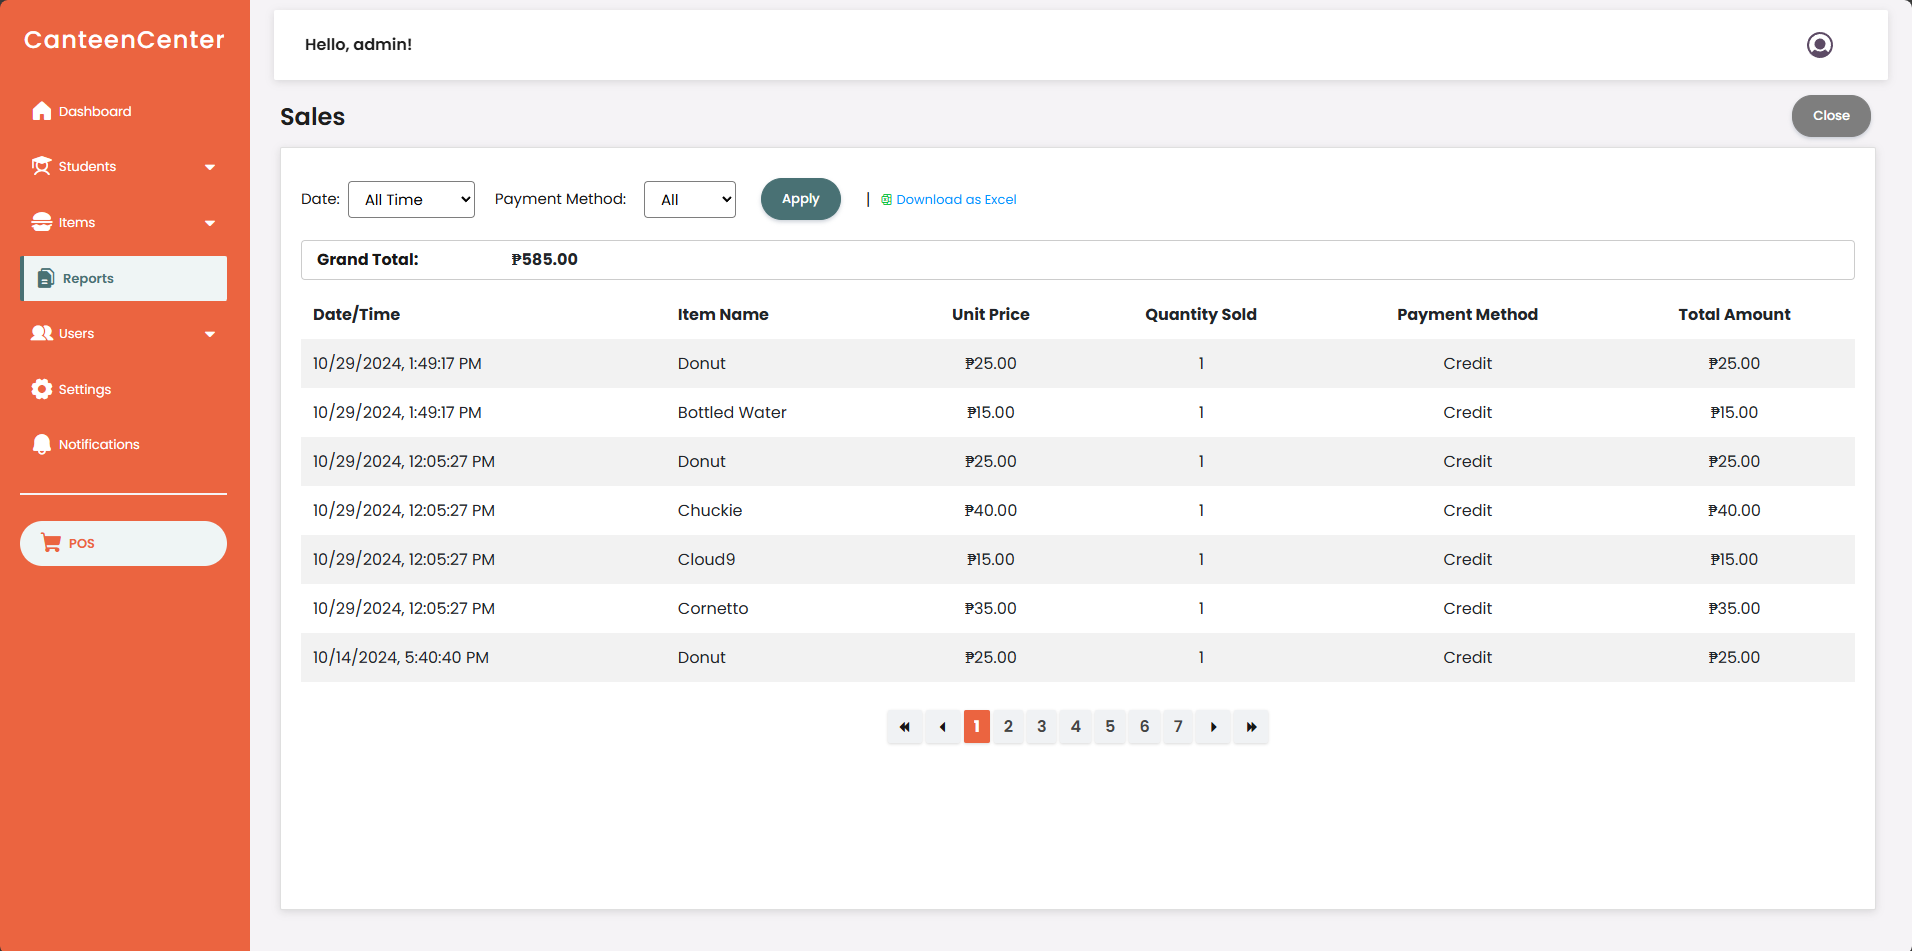
Task: Click the ₱40.00 unit price for Chuckie
Action: (990, 510)
